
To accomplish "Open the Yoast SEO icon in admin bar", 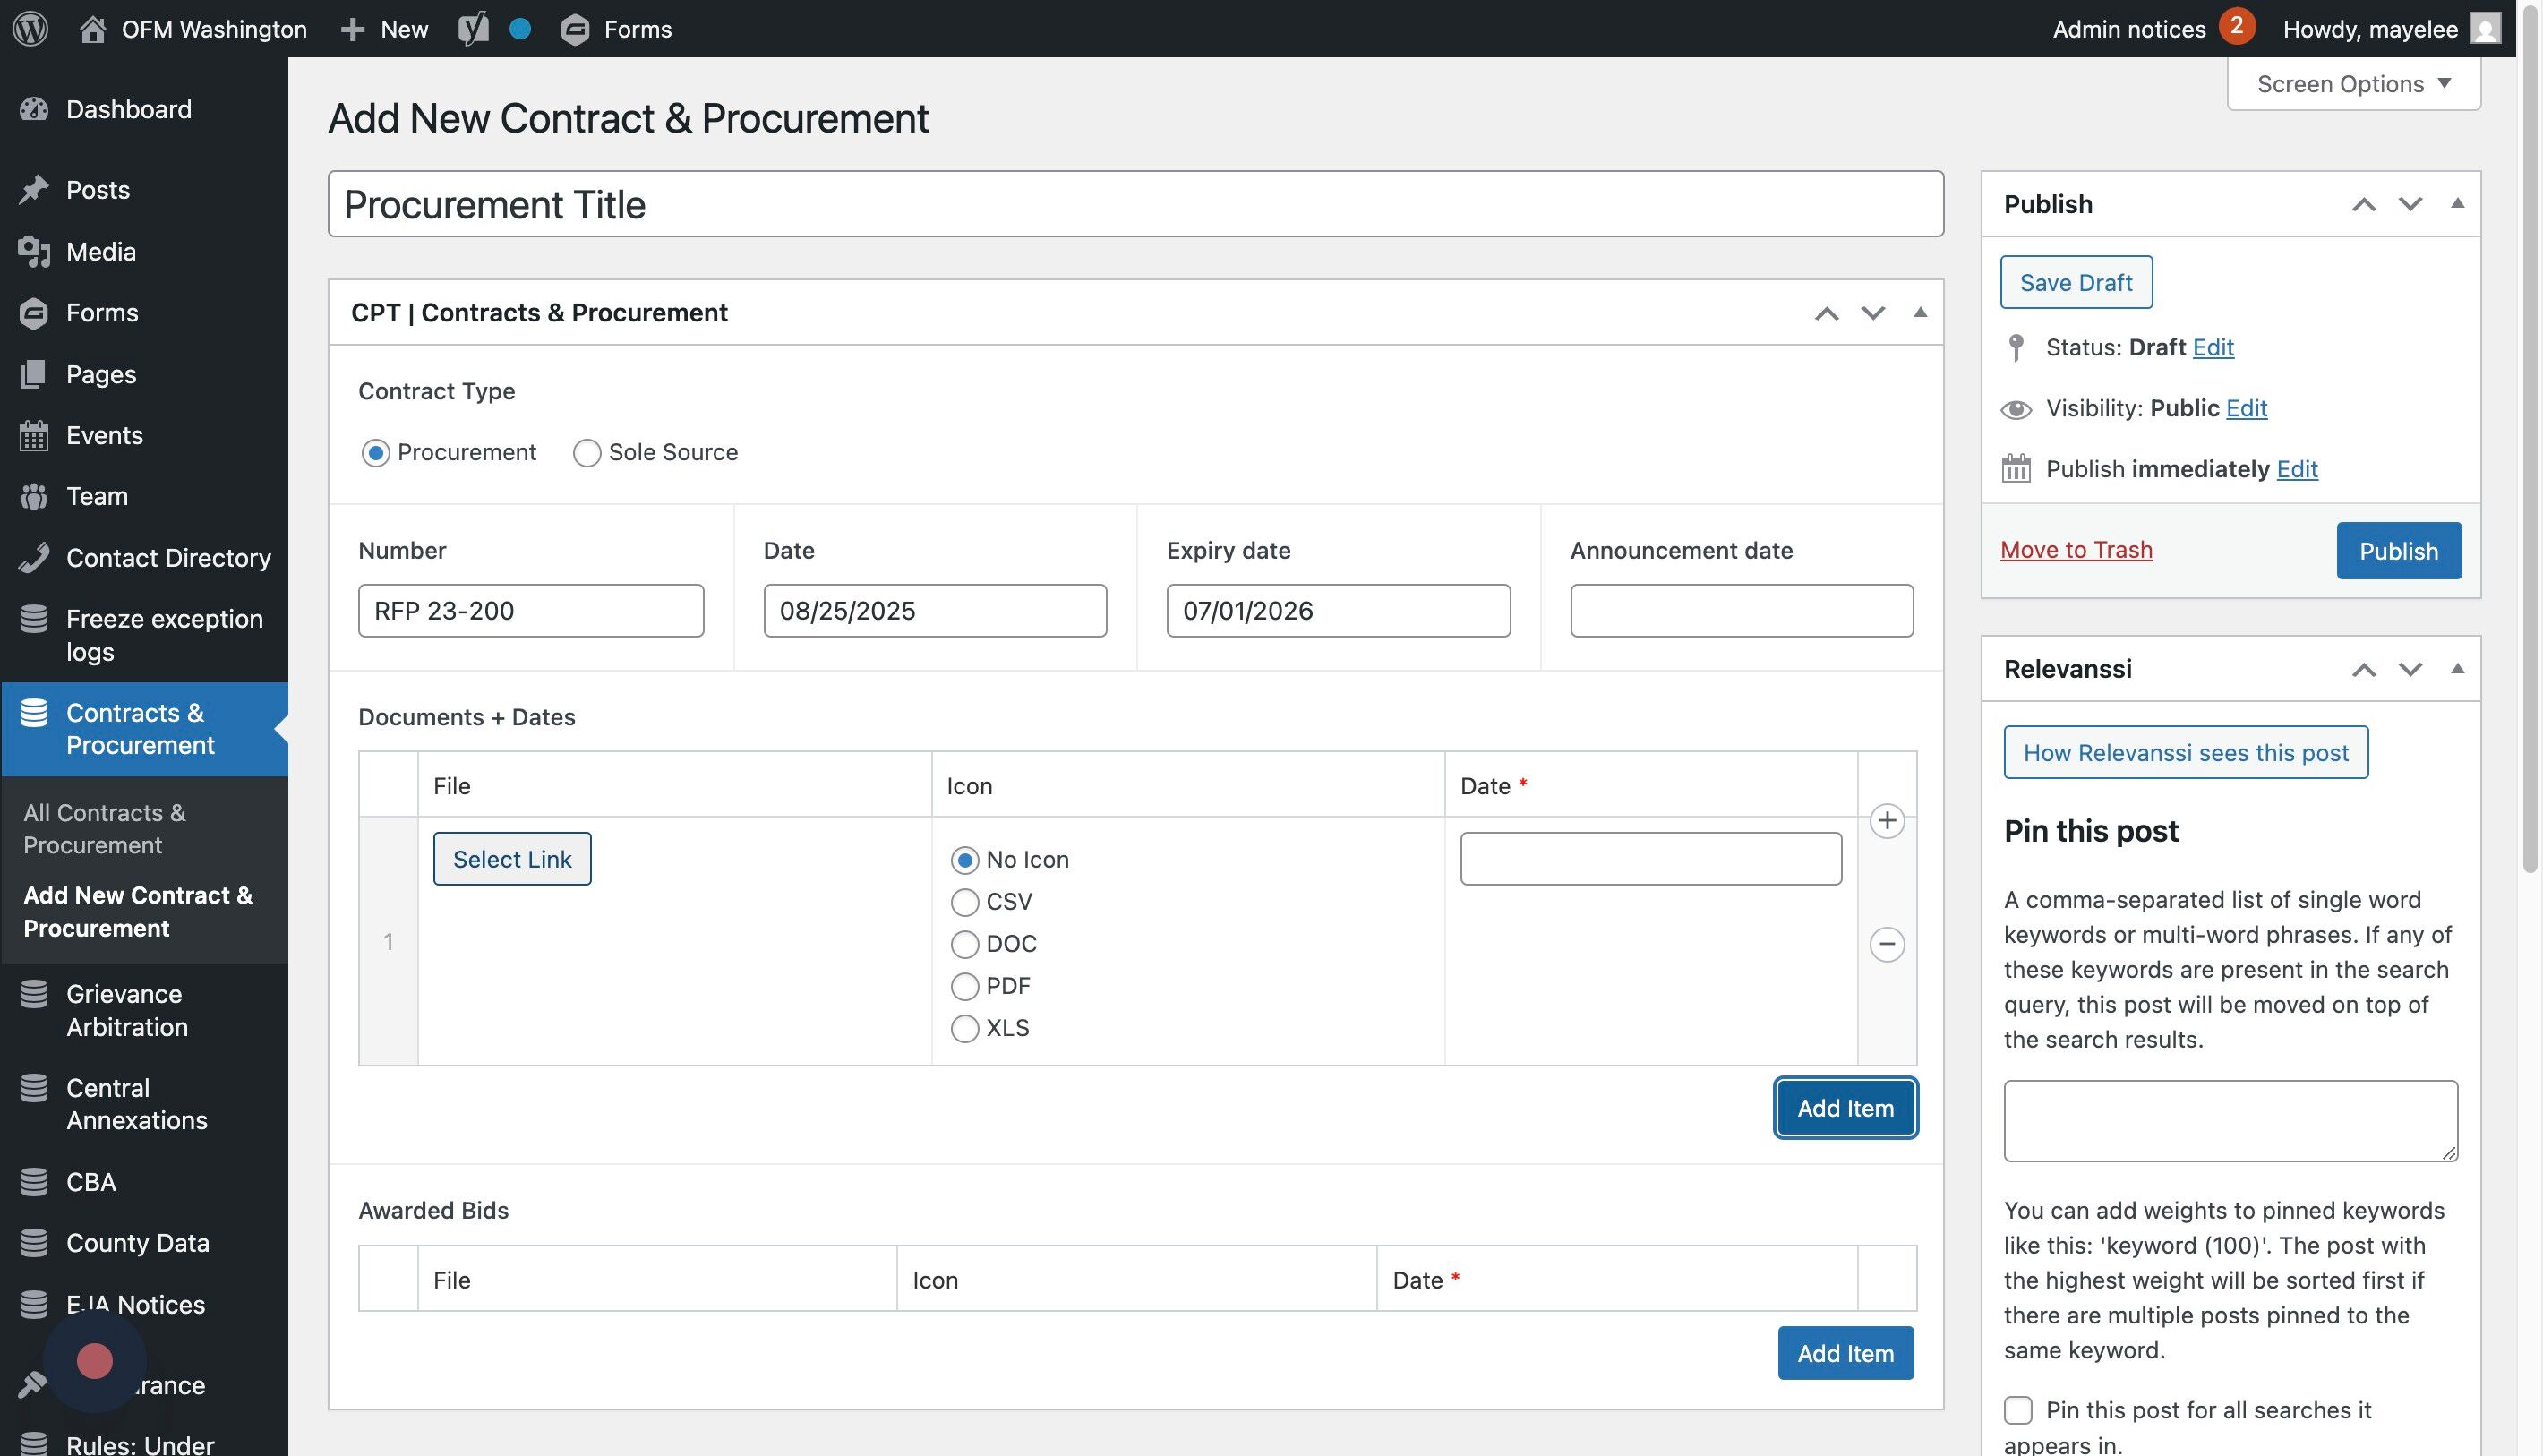I will [x=473, y=28].
